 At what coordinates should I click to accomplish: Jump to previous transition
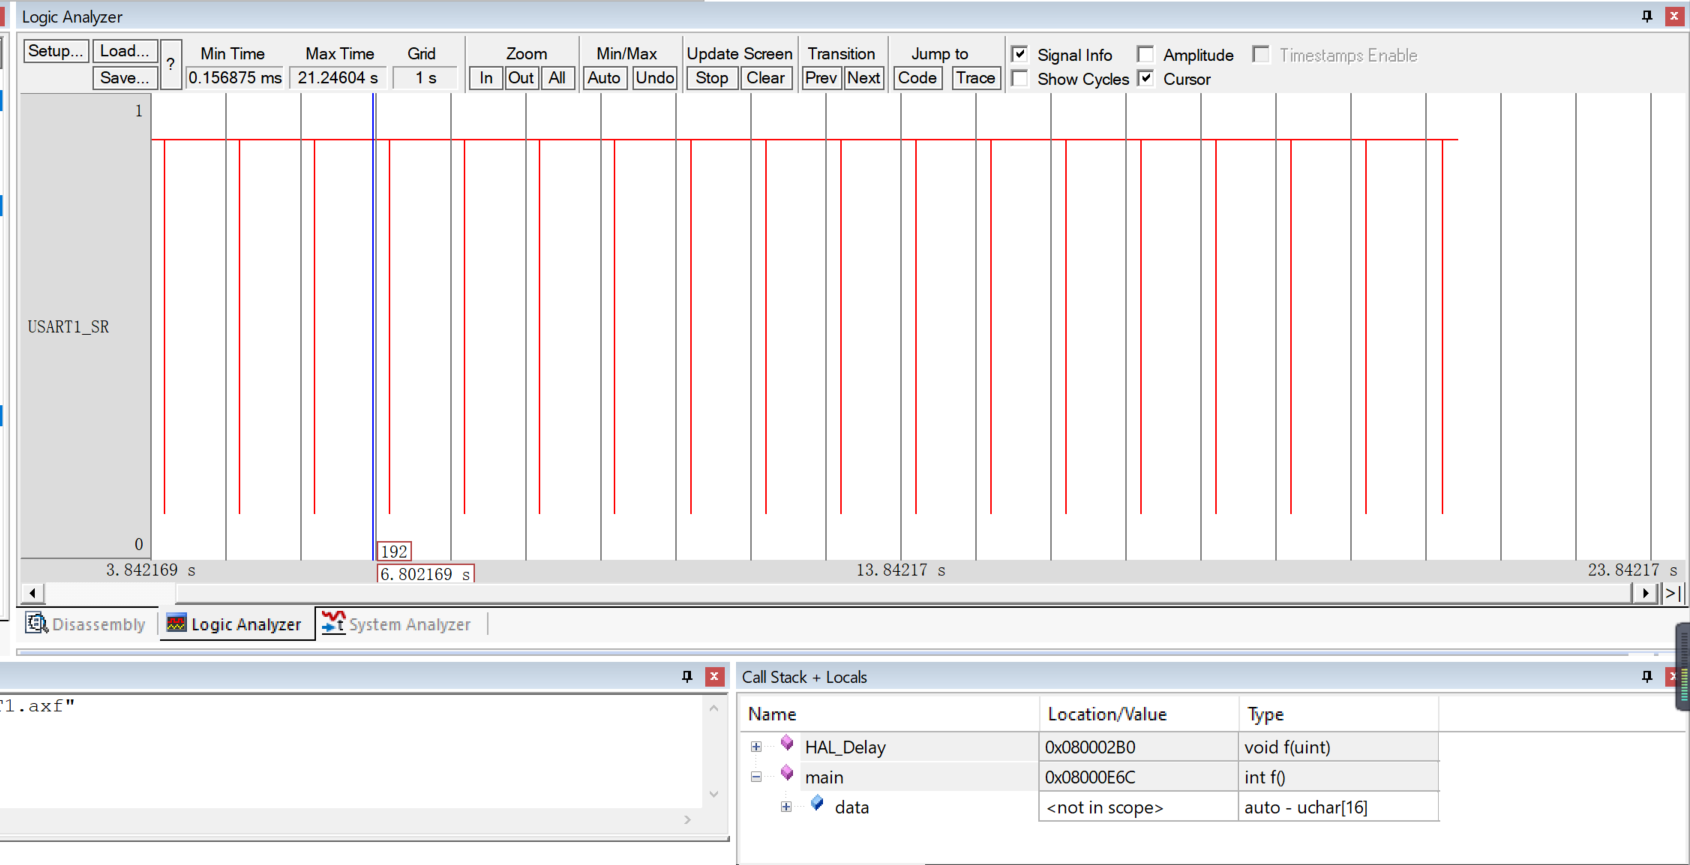point(821,78)
